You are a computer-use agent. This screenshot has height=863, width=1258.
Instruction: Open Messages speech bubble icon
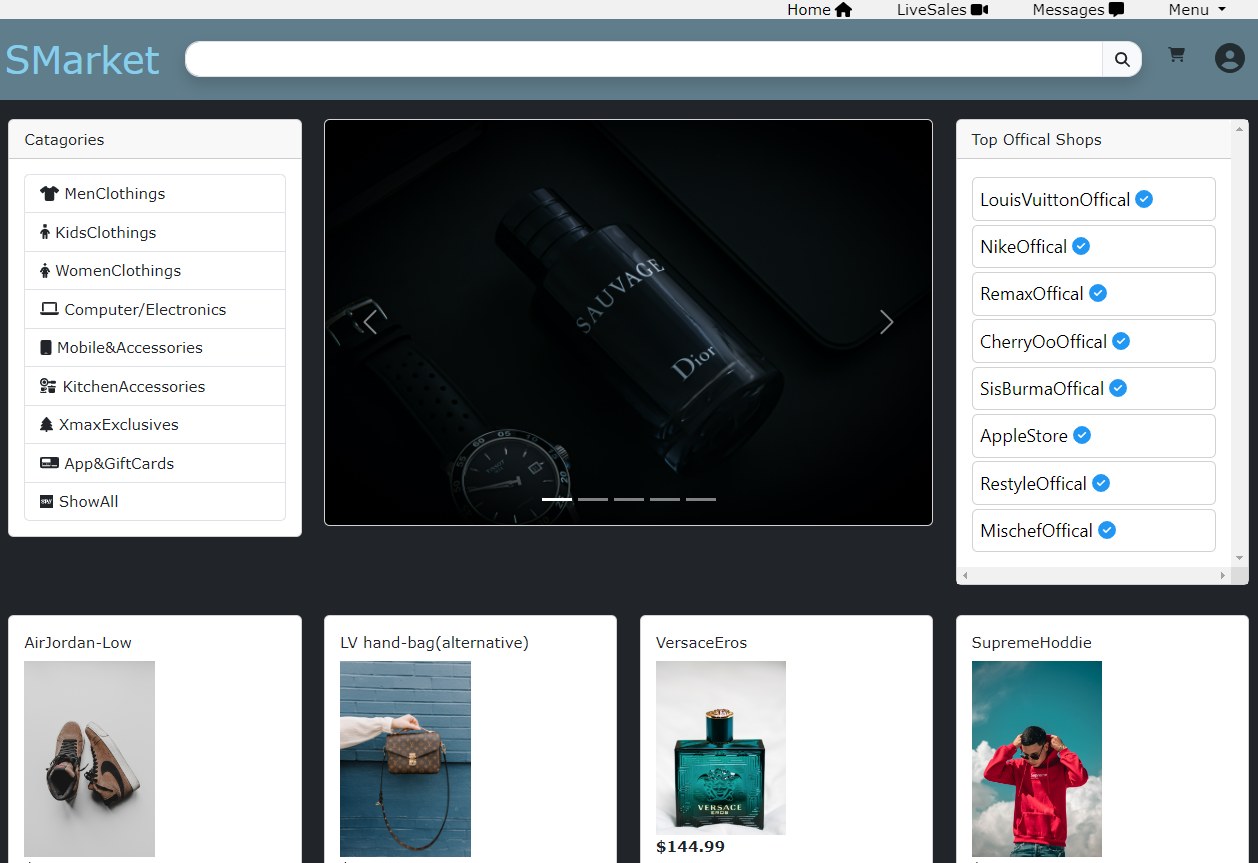click(x=1116, y=10)
